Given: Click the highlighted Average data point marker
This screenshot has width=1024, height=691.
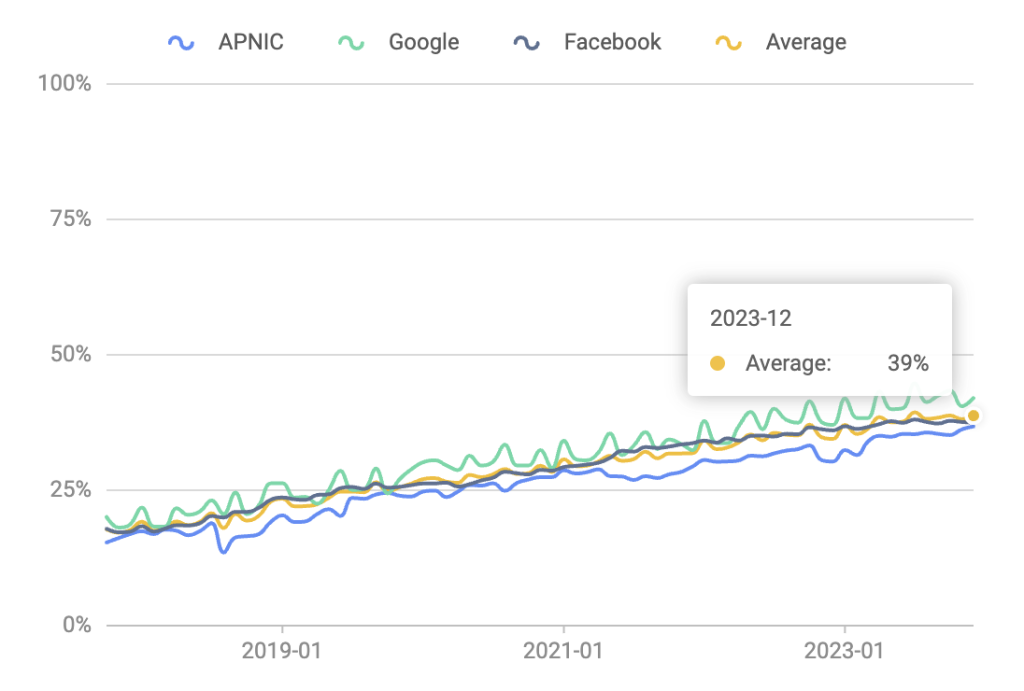Looking at the screenshot, I should tap(973, 415).
